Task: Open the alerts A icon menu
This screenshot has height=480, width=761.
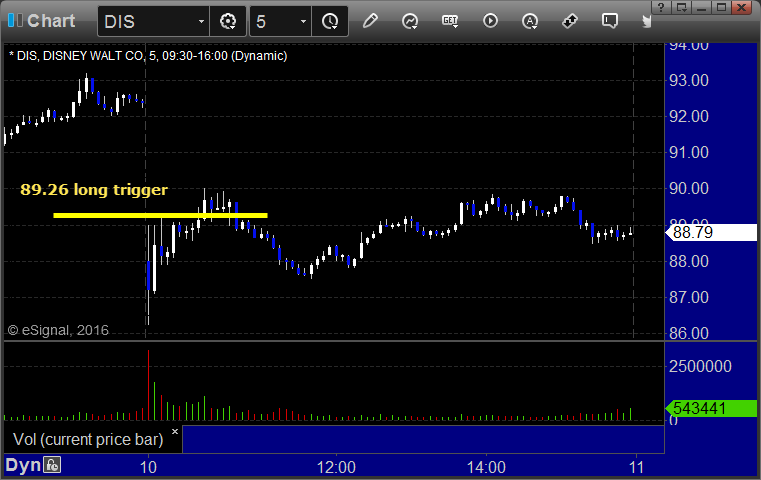Action: coord(530,21)
